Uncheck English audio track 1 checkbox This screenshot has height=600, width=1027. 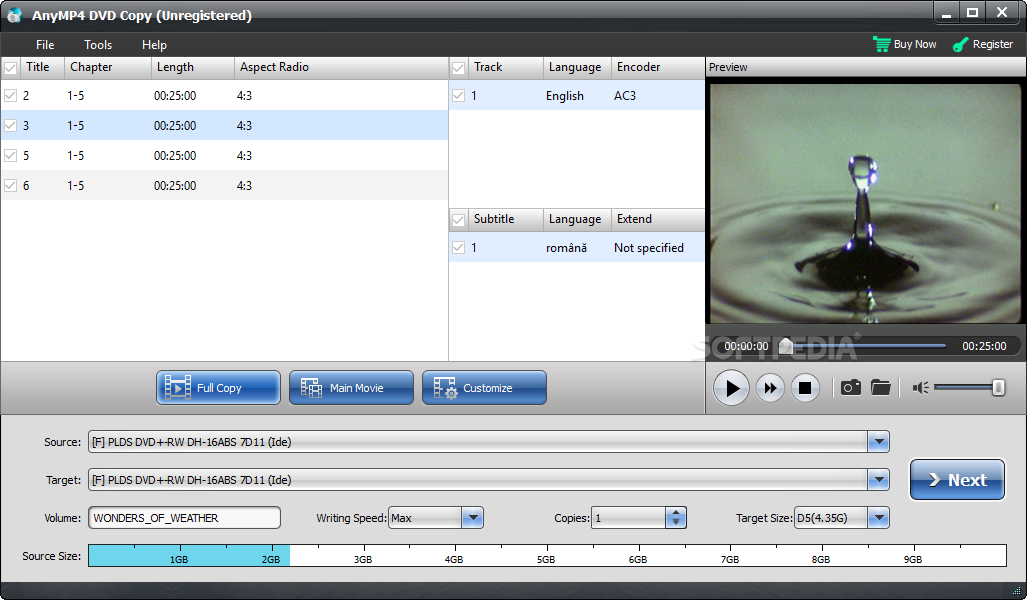tap(458, 96)
